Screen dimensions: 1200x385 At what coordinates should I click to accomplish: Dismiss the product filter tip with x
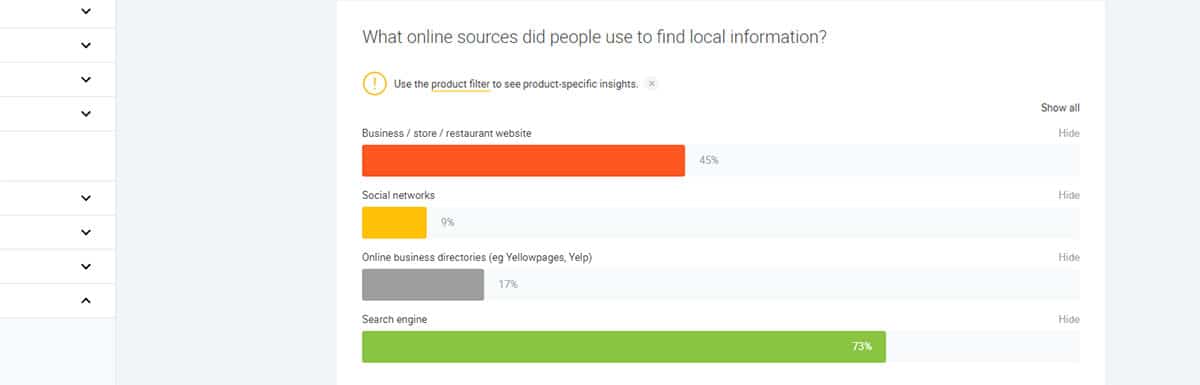pos(652,84)
